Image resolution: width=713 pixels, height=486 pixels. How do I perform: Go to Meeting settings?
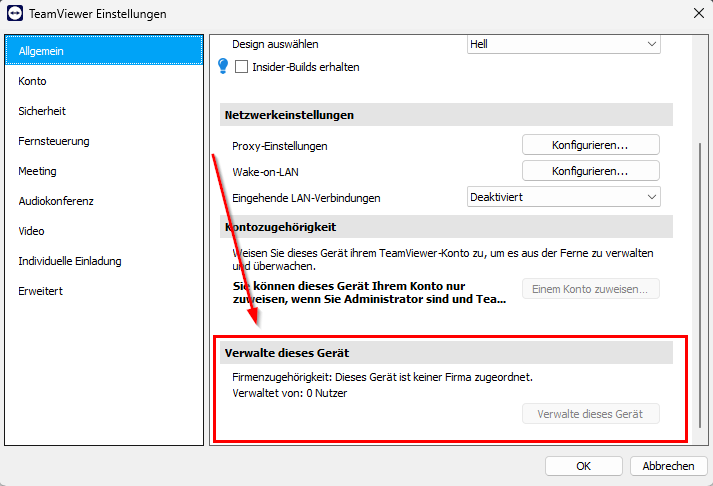[x=104, y=171]
